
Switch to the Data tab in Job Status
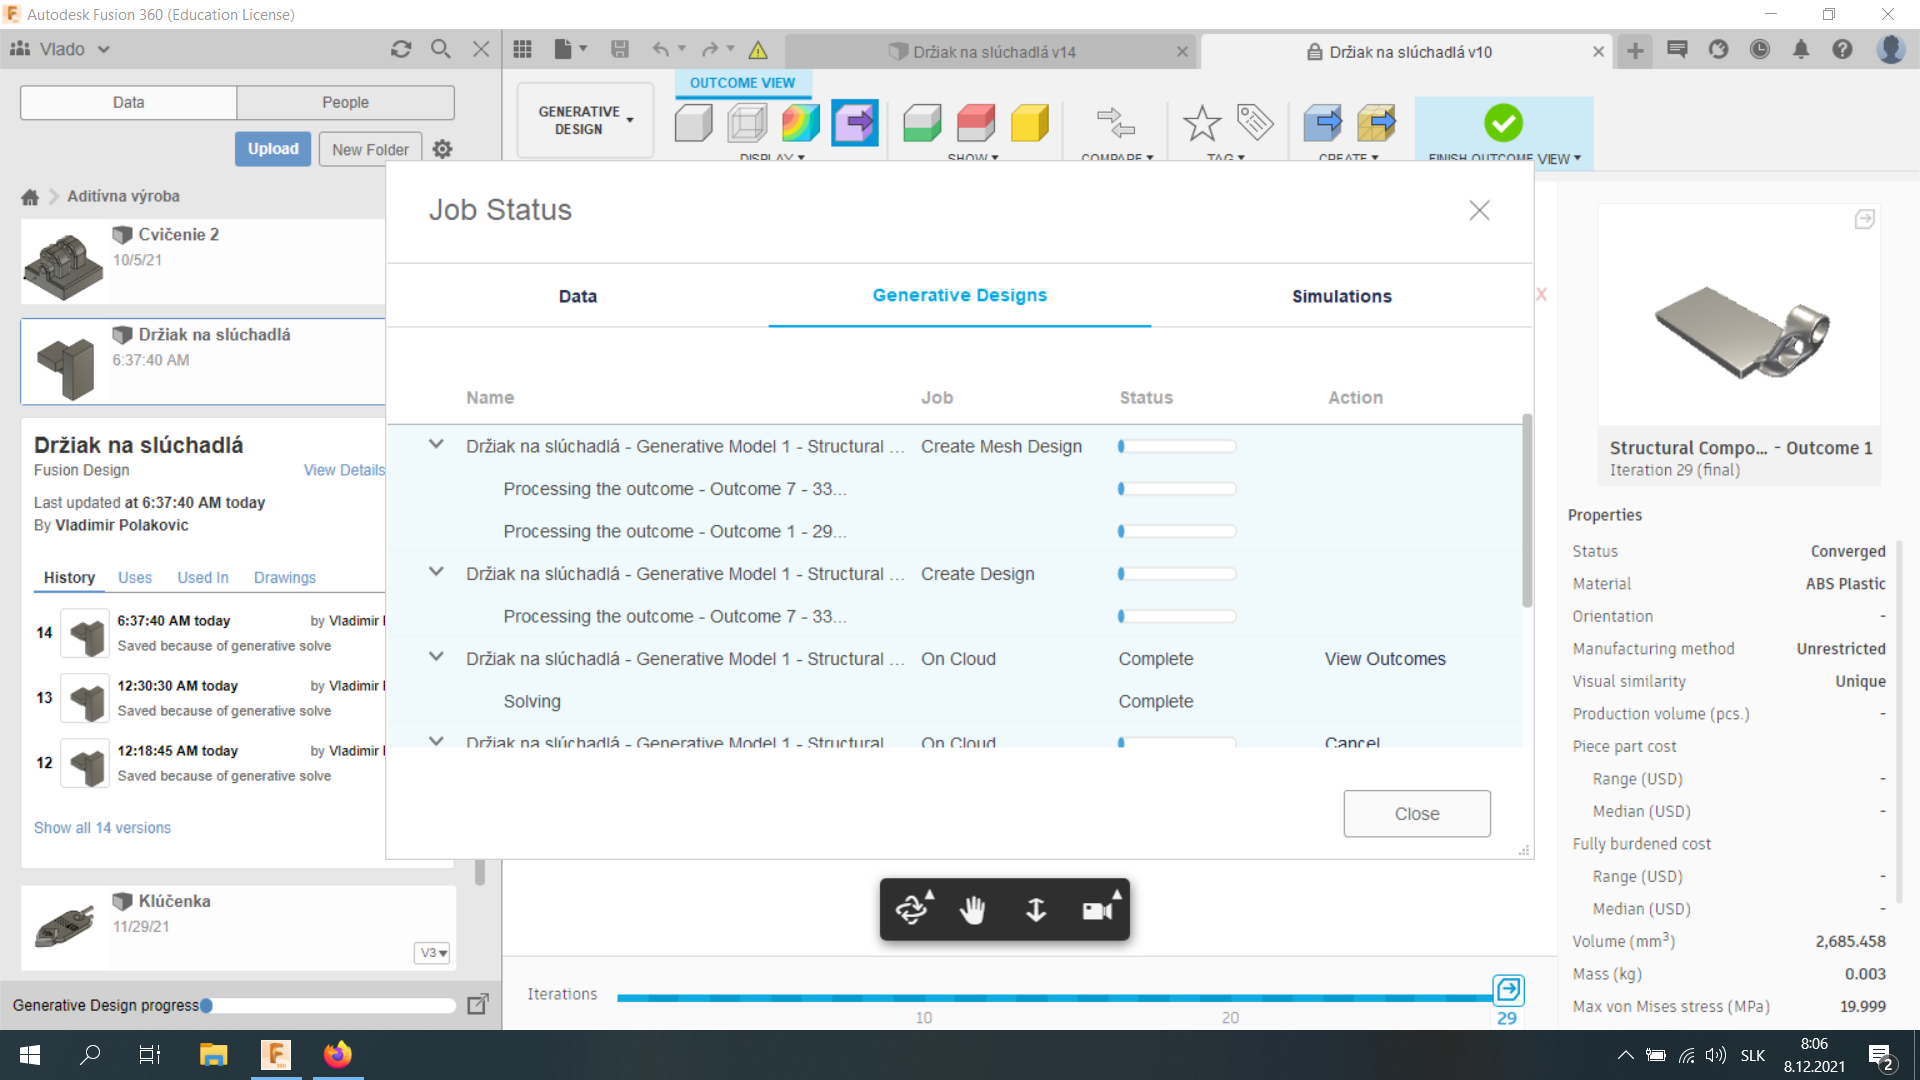(577, 296)
